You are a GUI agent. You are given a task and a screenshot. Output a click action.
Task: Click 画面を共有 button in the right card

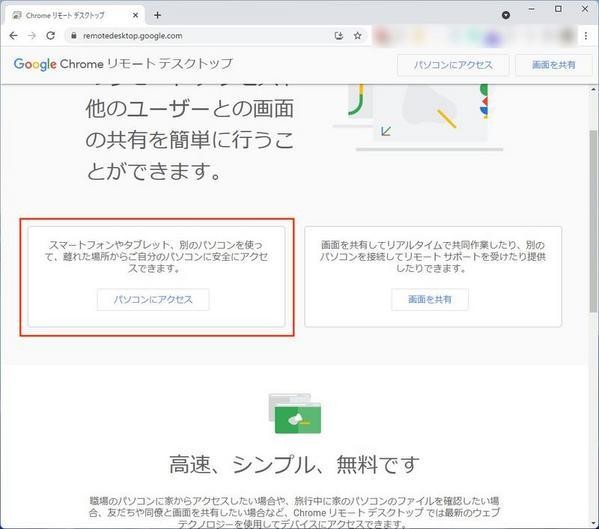coord(430,299)
